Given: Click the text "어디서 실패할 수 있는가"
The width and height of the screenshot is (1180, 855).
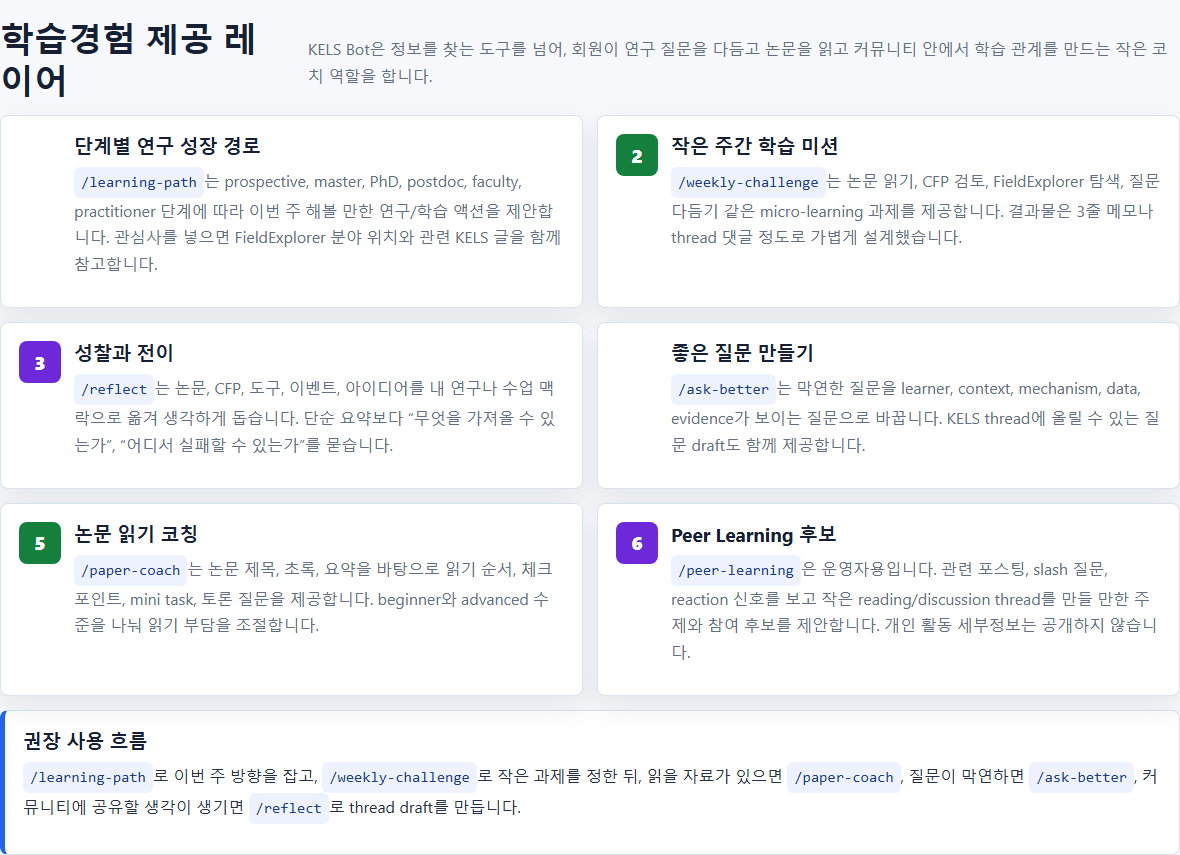Looking at the screenshot, I should (211, 445).
